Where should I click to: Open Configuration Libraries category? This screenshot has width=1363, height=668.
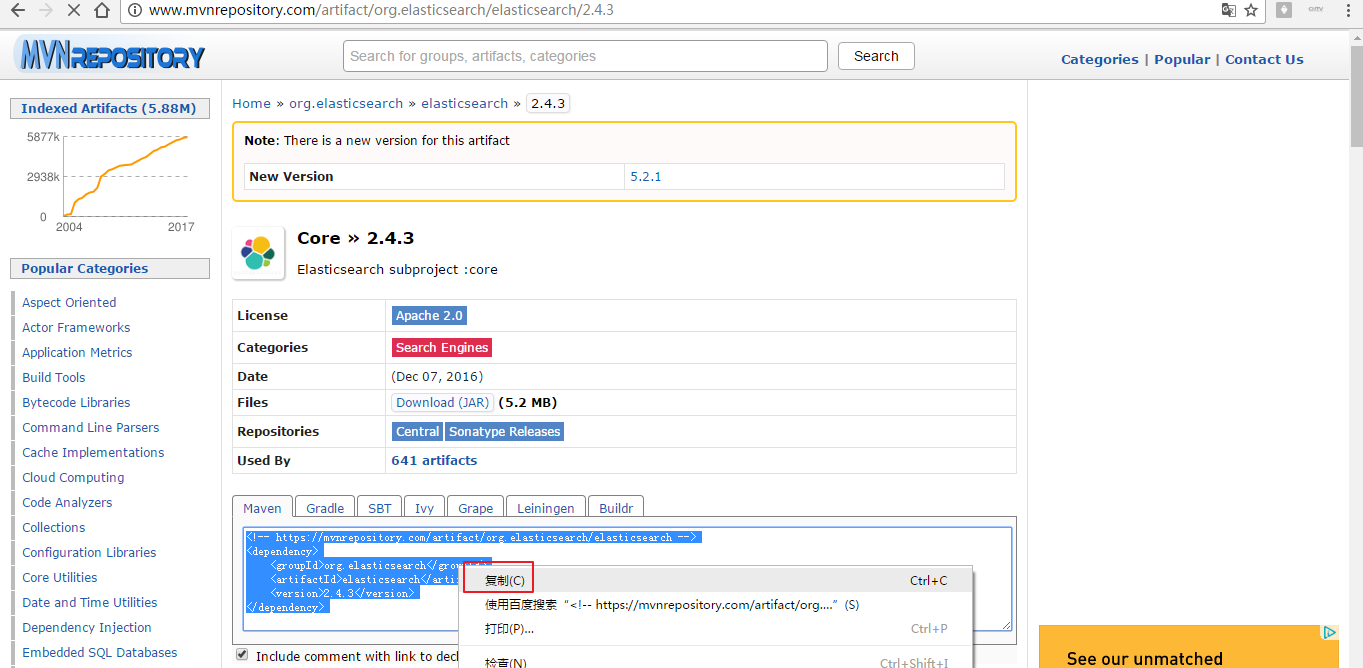pyautogui.click(x=89, y=552)
